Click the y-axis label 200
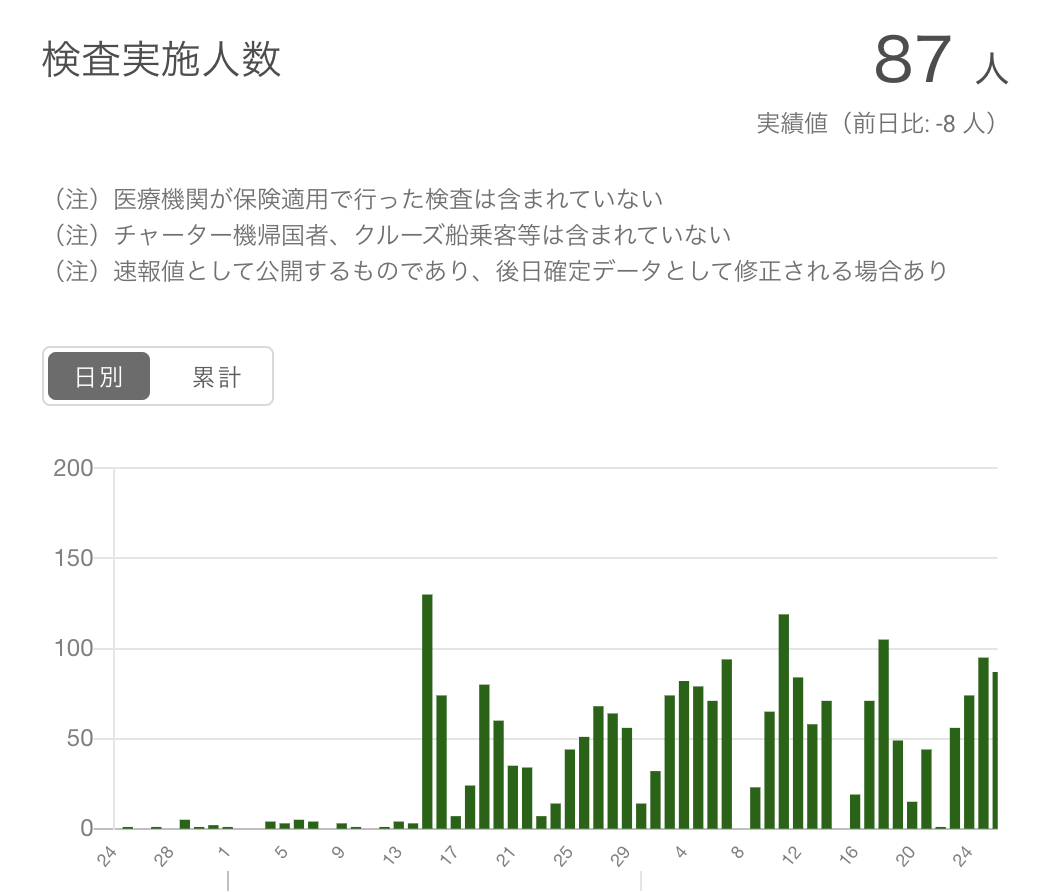This screenshot has height=892, width=1054. 73,468
